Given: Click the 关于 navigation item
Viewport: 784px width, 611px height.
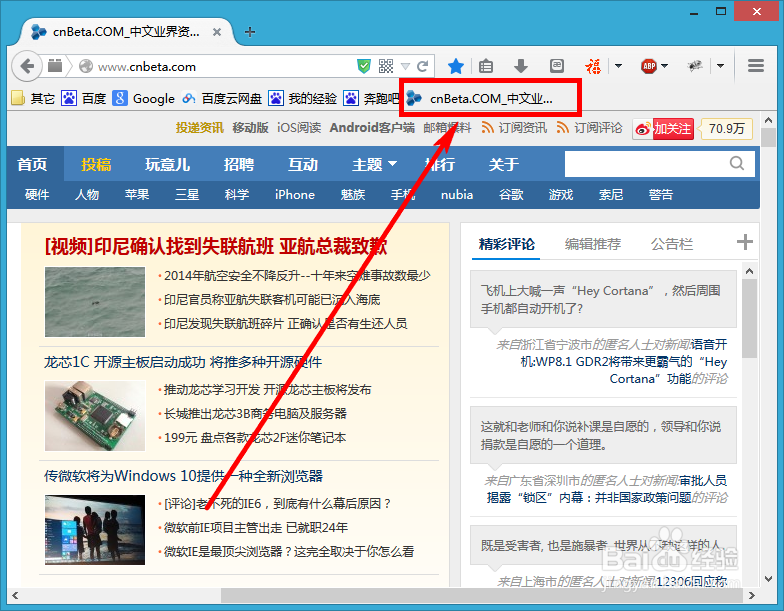Looking at the screenshot, I should tap(504, 164).
